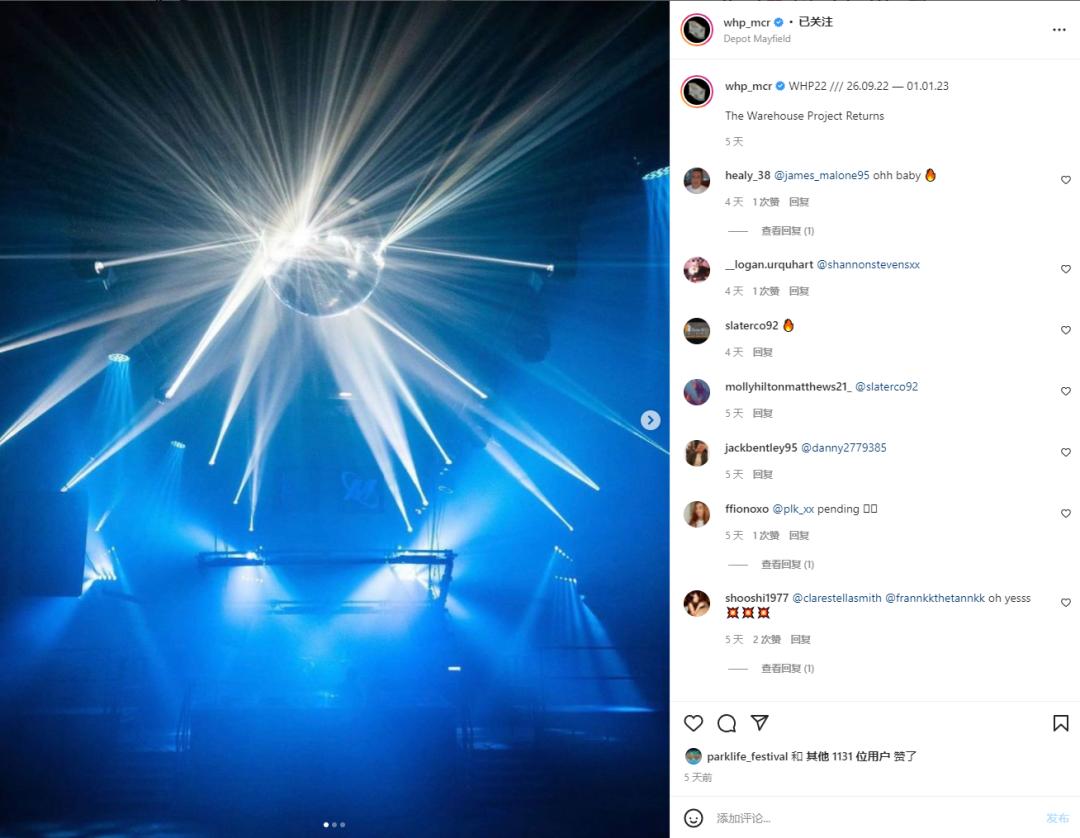Image resolution: width=1080 pixels, height=838 pixels.
Task: Expand replies under shooshi1977's comment
Action: coord(787,669)
